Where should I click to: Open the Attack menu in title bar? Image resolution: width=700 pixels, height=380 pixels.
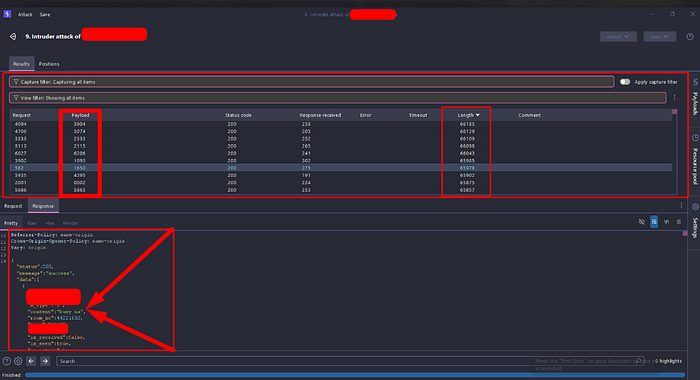(x=25, y=14)
